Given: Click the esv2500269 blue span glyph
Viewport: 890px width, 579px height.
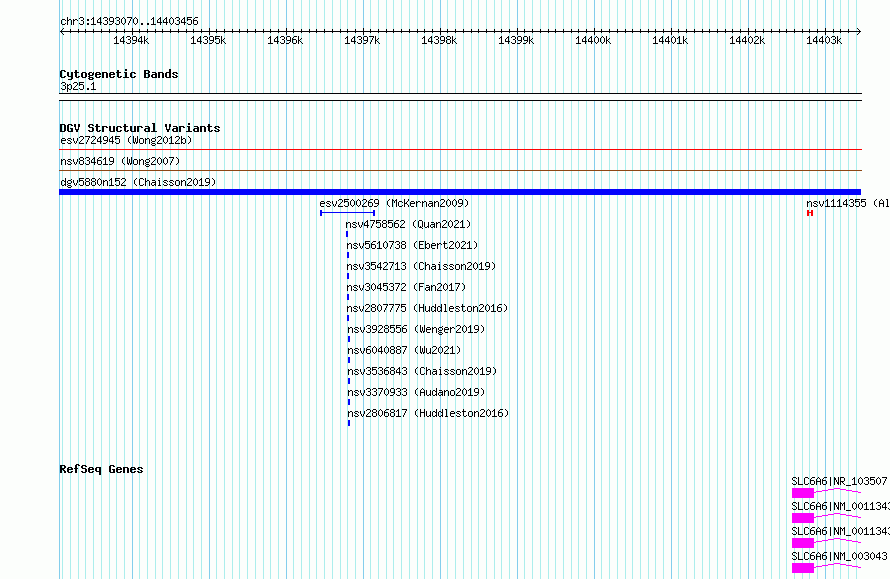Looking at the screenshot, I should coord(347,213).
